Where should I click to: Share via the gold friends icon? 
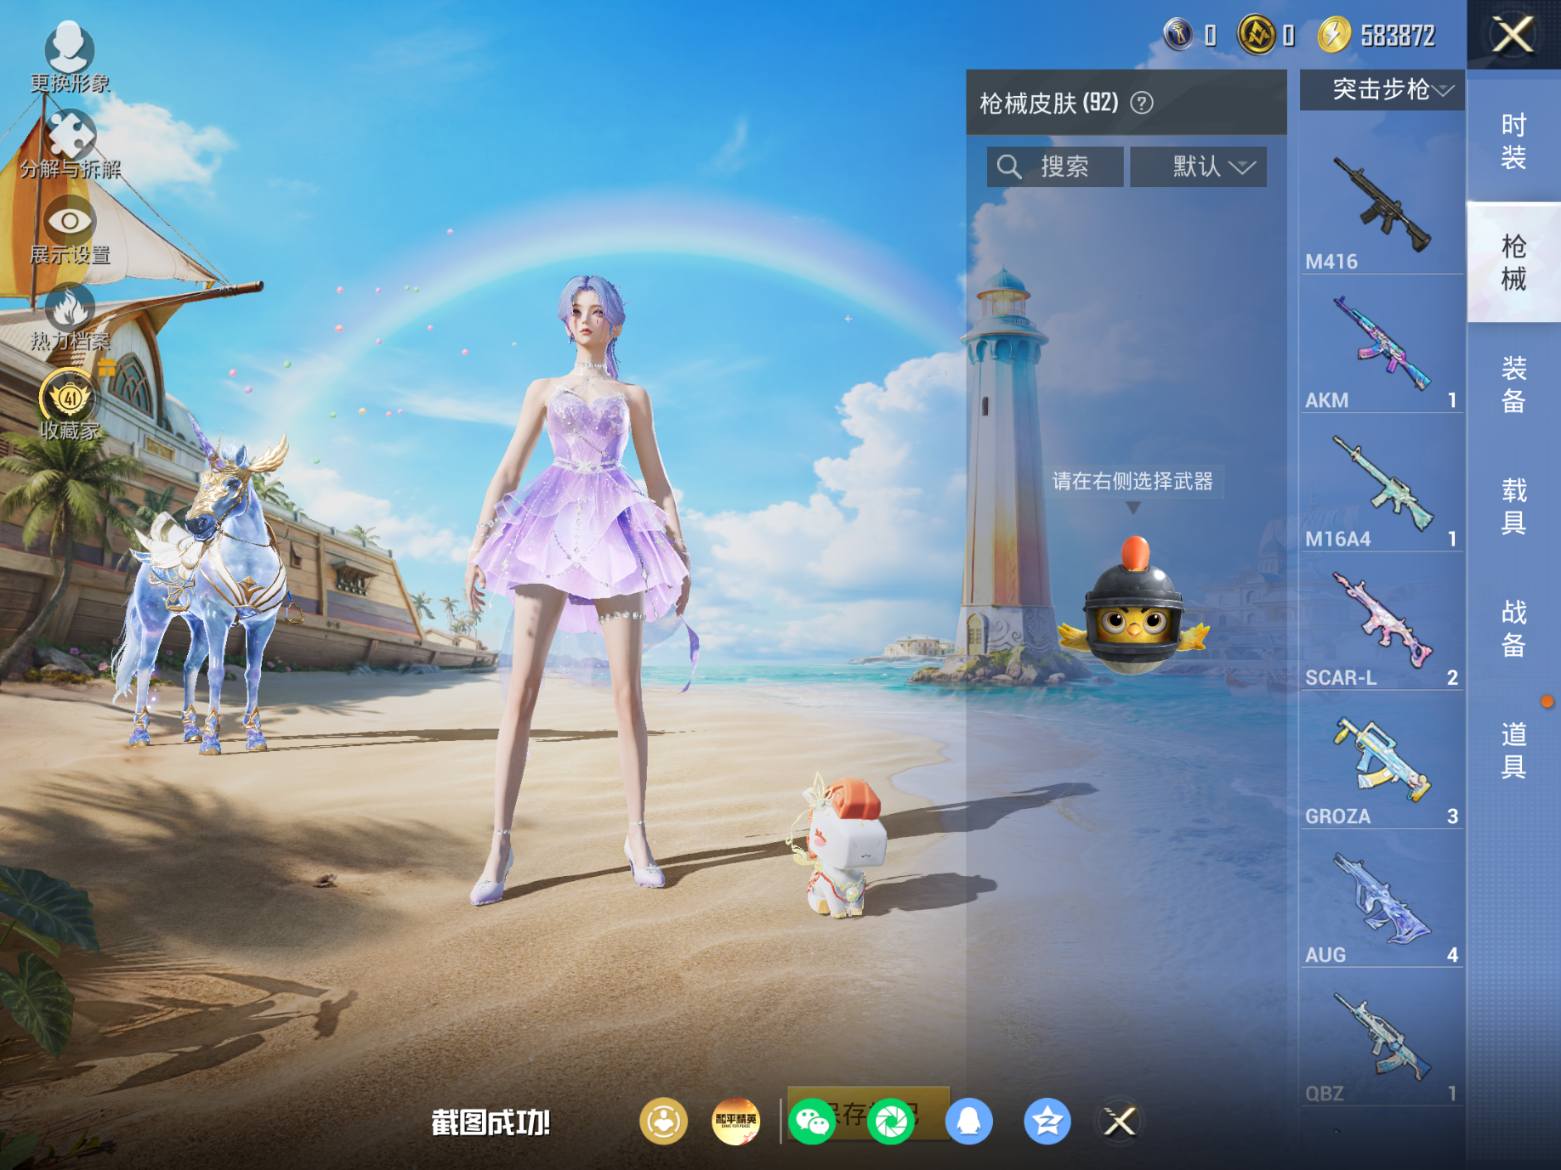[663, 1121]
